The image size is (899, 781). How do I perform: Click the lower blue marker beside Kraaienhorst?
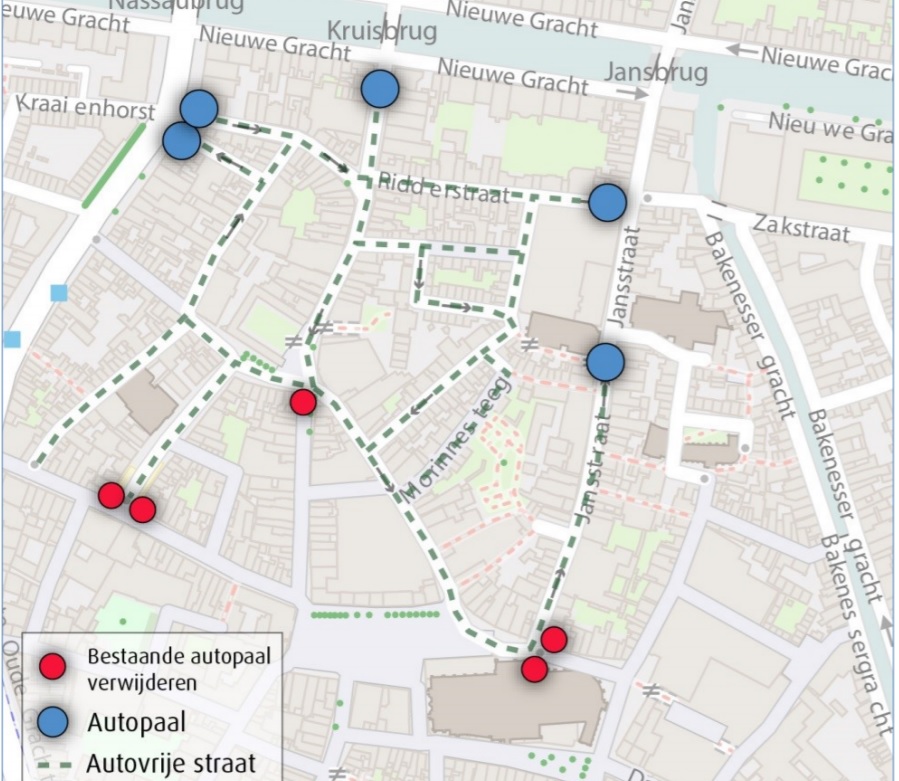click(x=181, y=140)
